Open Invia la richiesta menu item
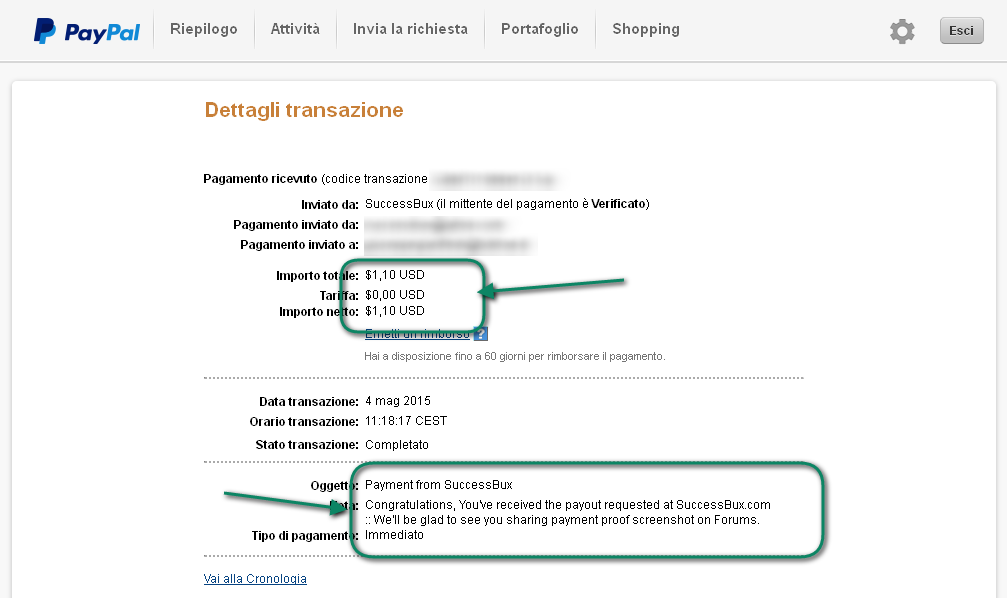Screen dimensions: 1007x598 410,29
